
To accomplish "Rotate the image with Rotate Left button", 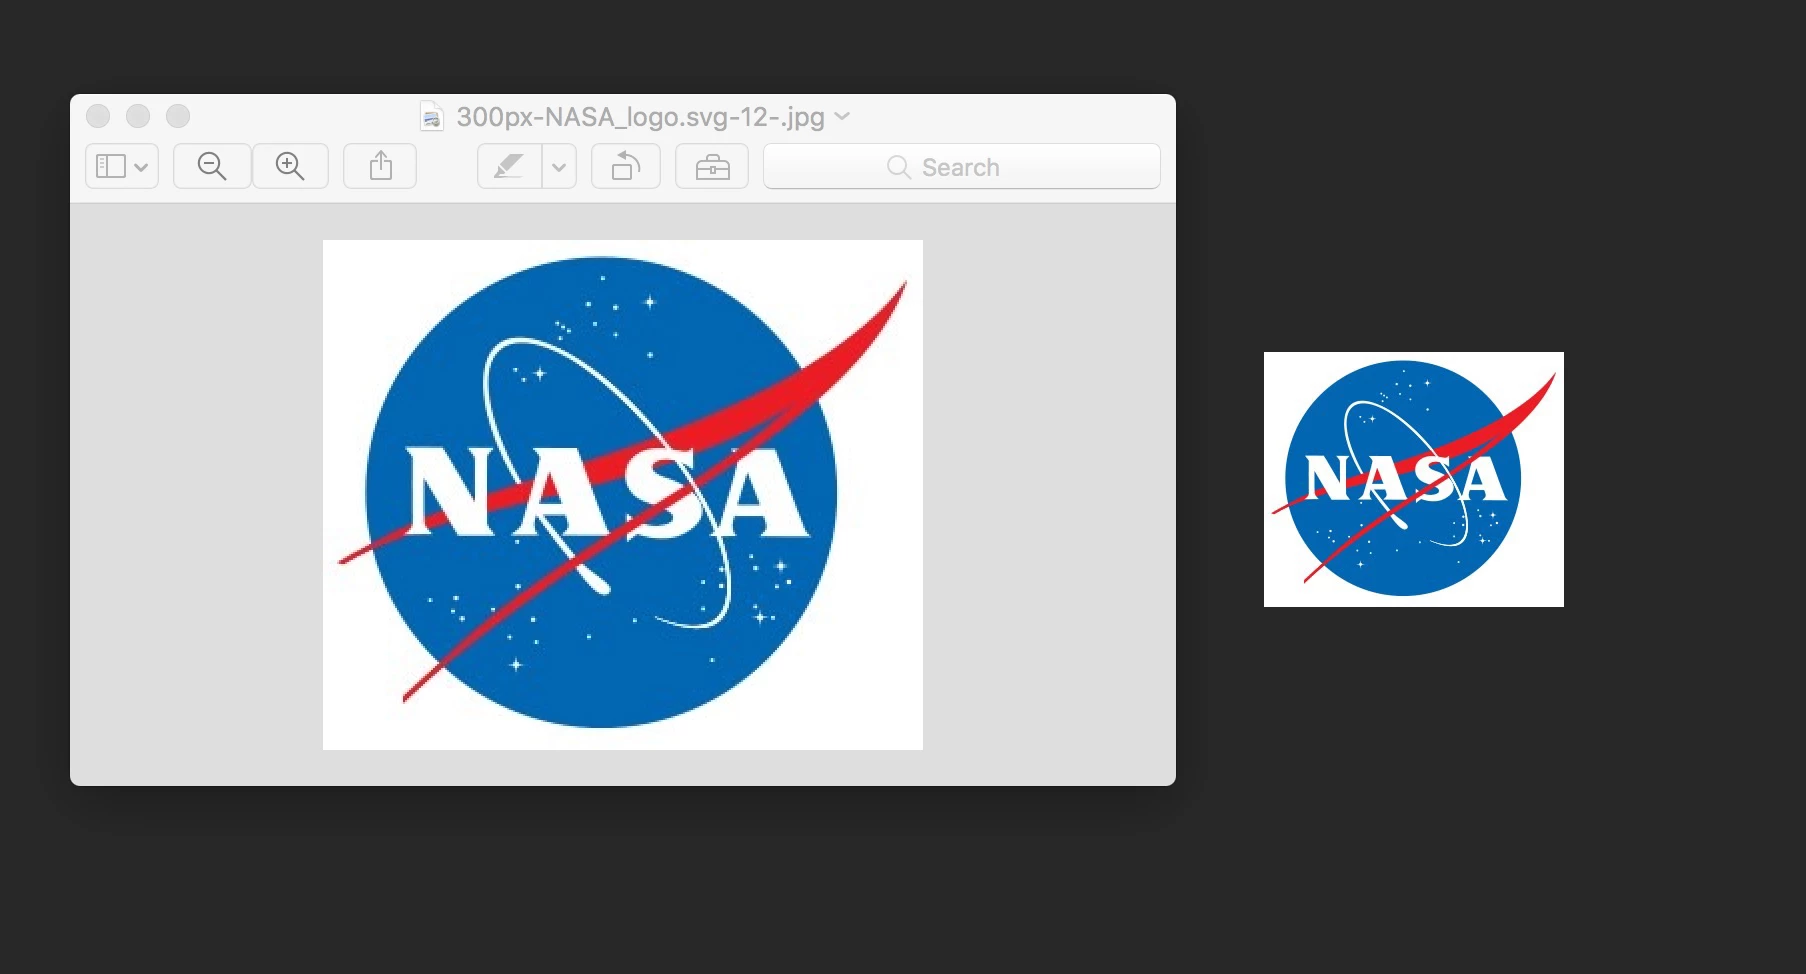I will coord(626,166).
